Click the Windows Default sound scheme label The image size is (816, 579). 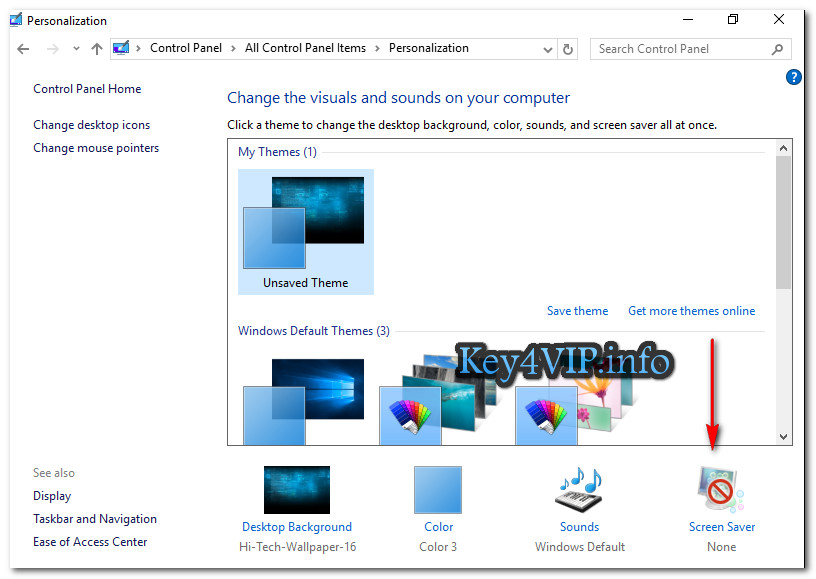coord(580,547)
